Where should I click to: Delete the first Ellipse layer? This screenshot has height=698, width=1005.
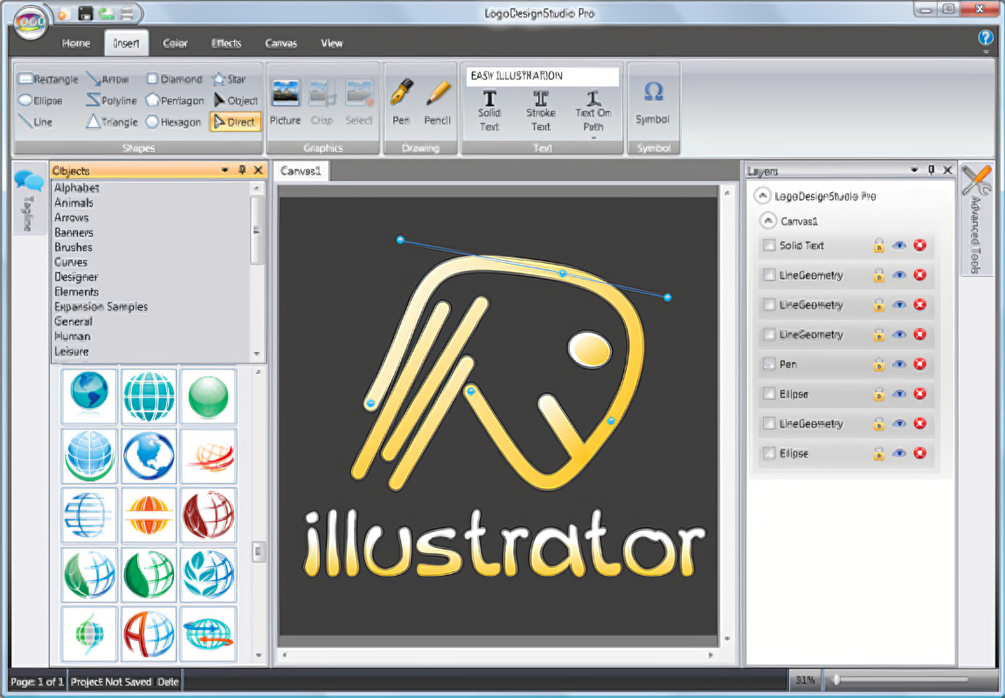[920, 394]
